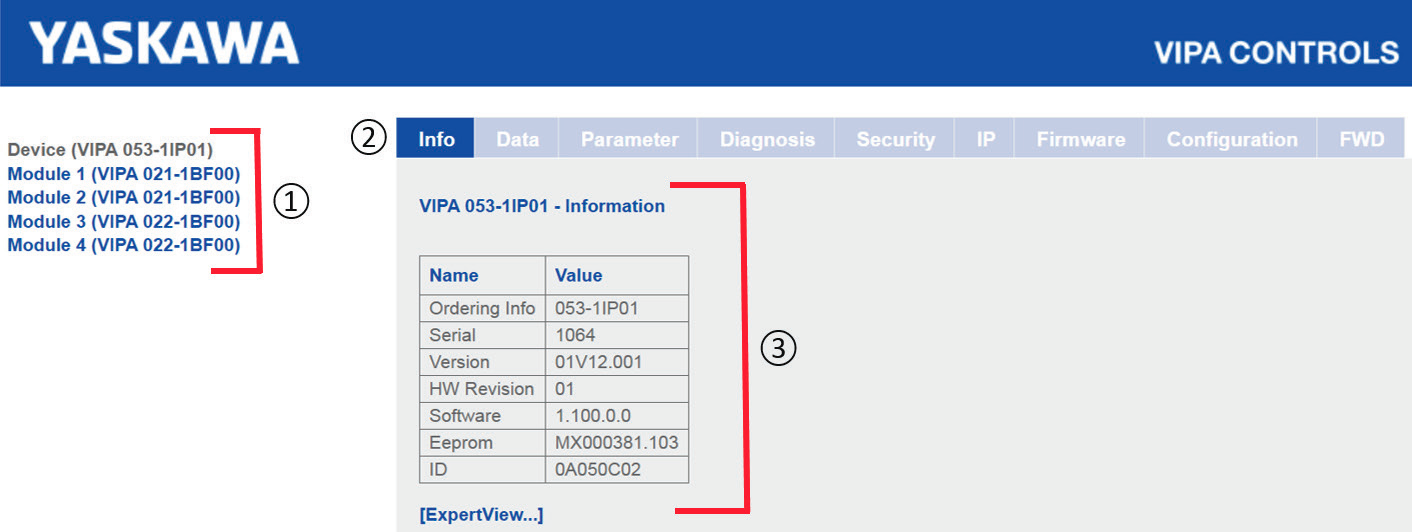Click the ID row label
Image resolution: width=1412 pixels, height=532 pixels.
(x=439, y=470)
